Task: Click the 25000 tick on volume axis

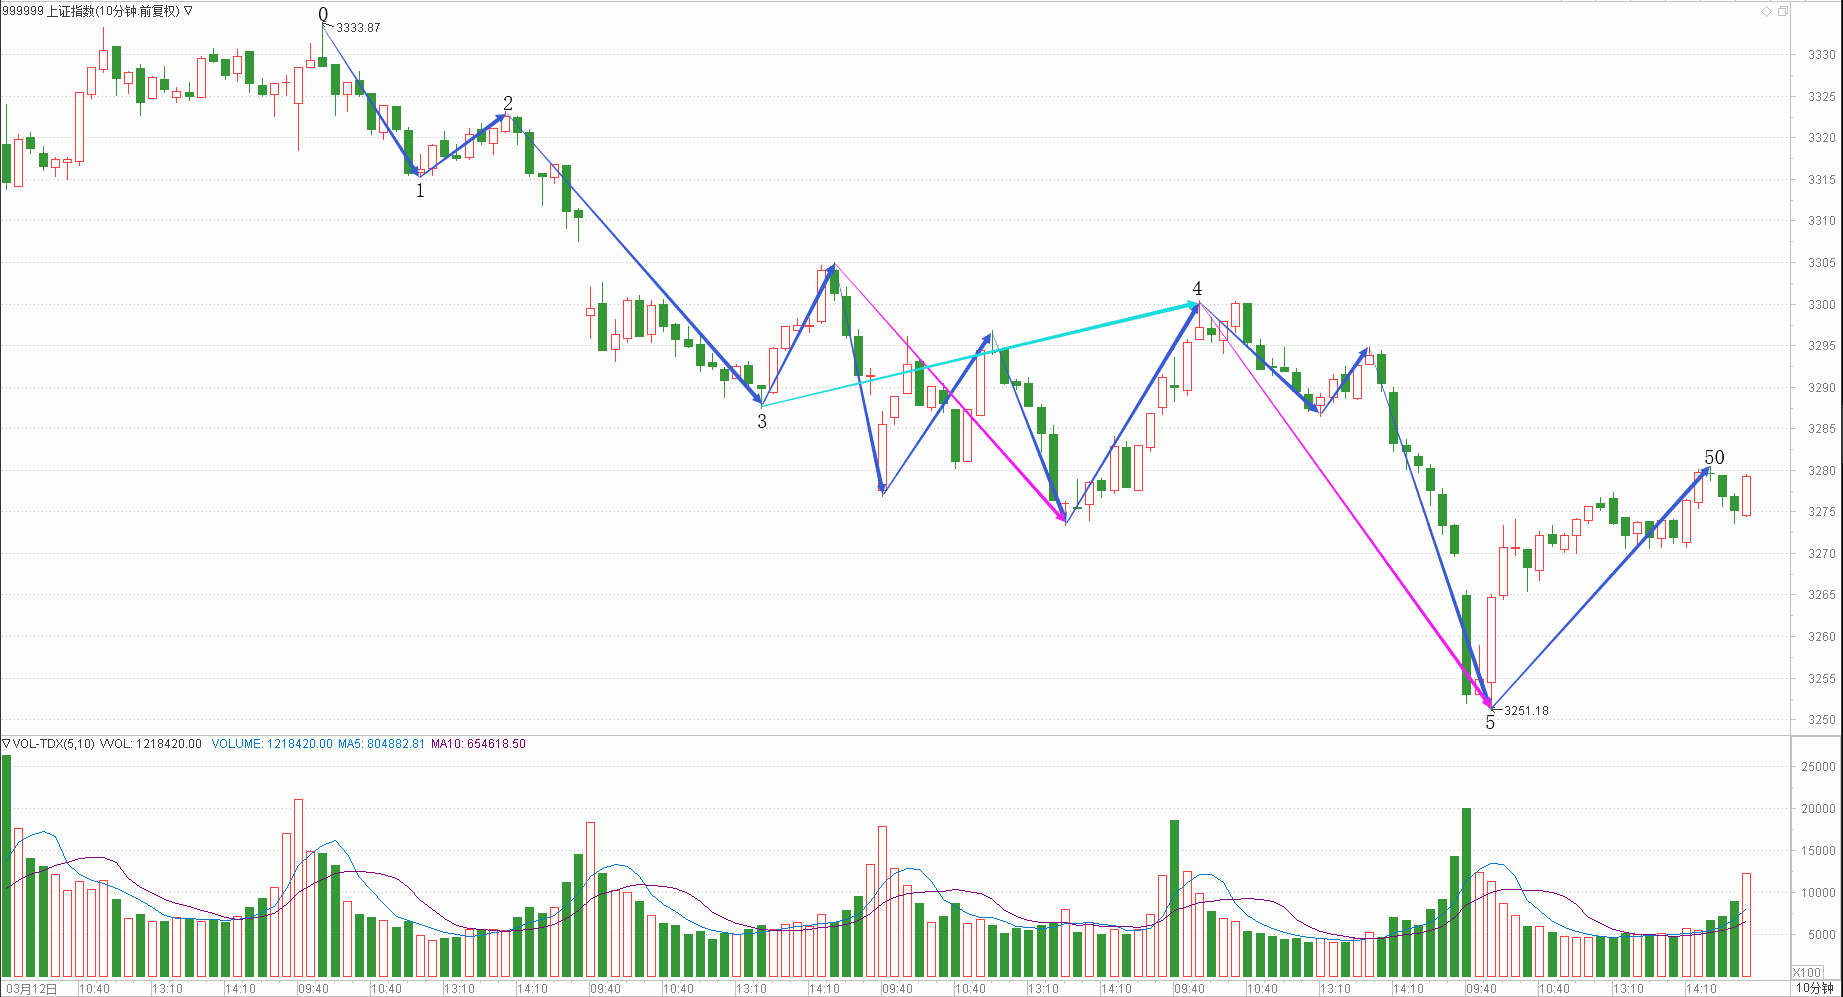Action: [x=1818, y=767]
